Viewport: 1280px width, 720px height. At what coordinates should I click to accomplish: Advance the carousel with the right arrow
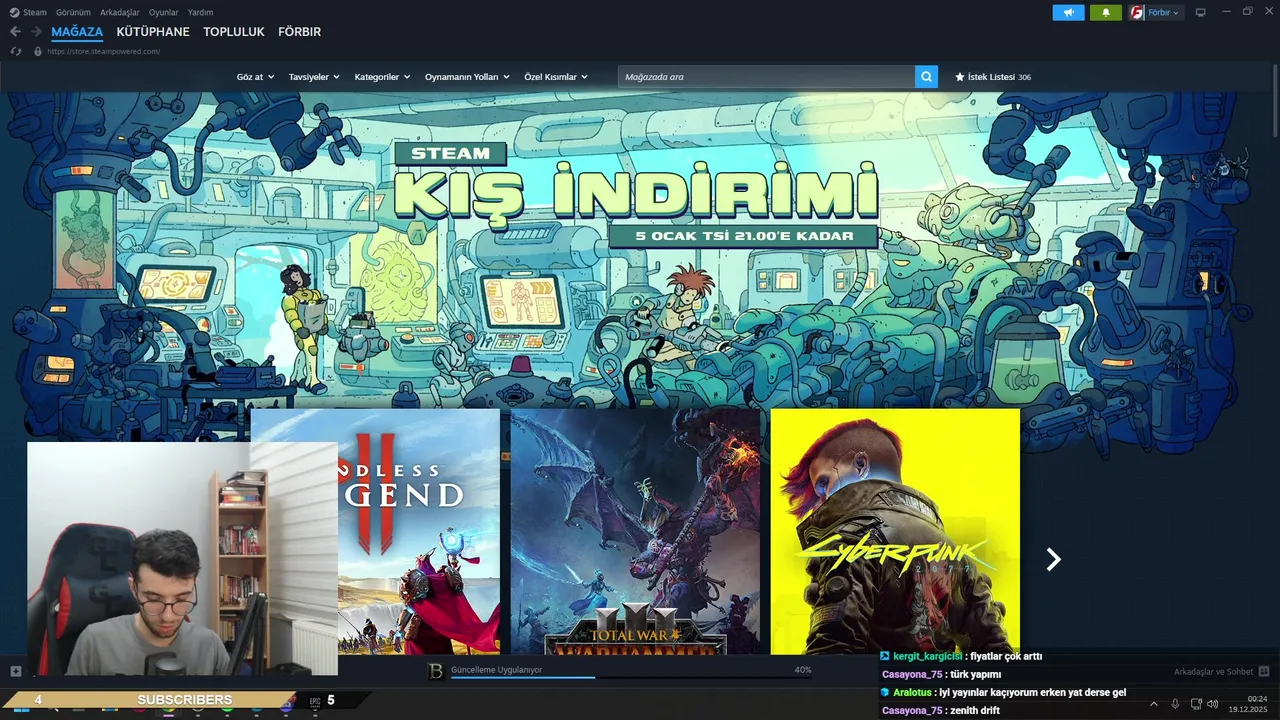[x=1052, y=560]
